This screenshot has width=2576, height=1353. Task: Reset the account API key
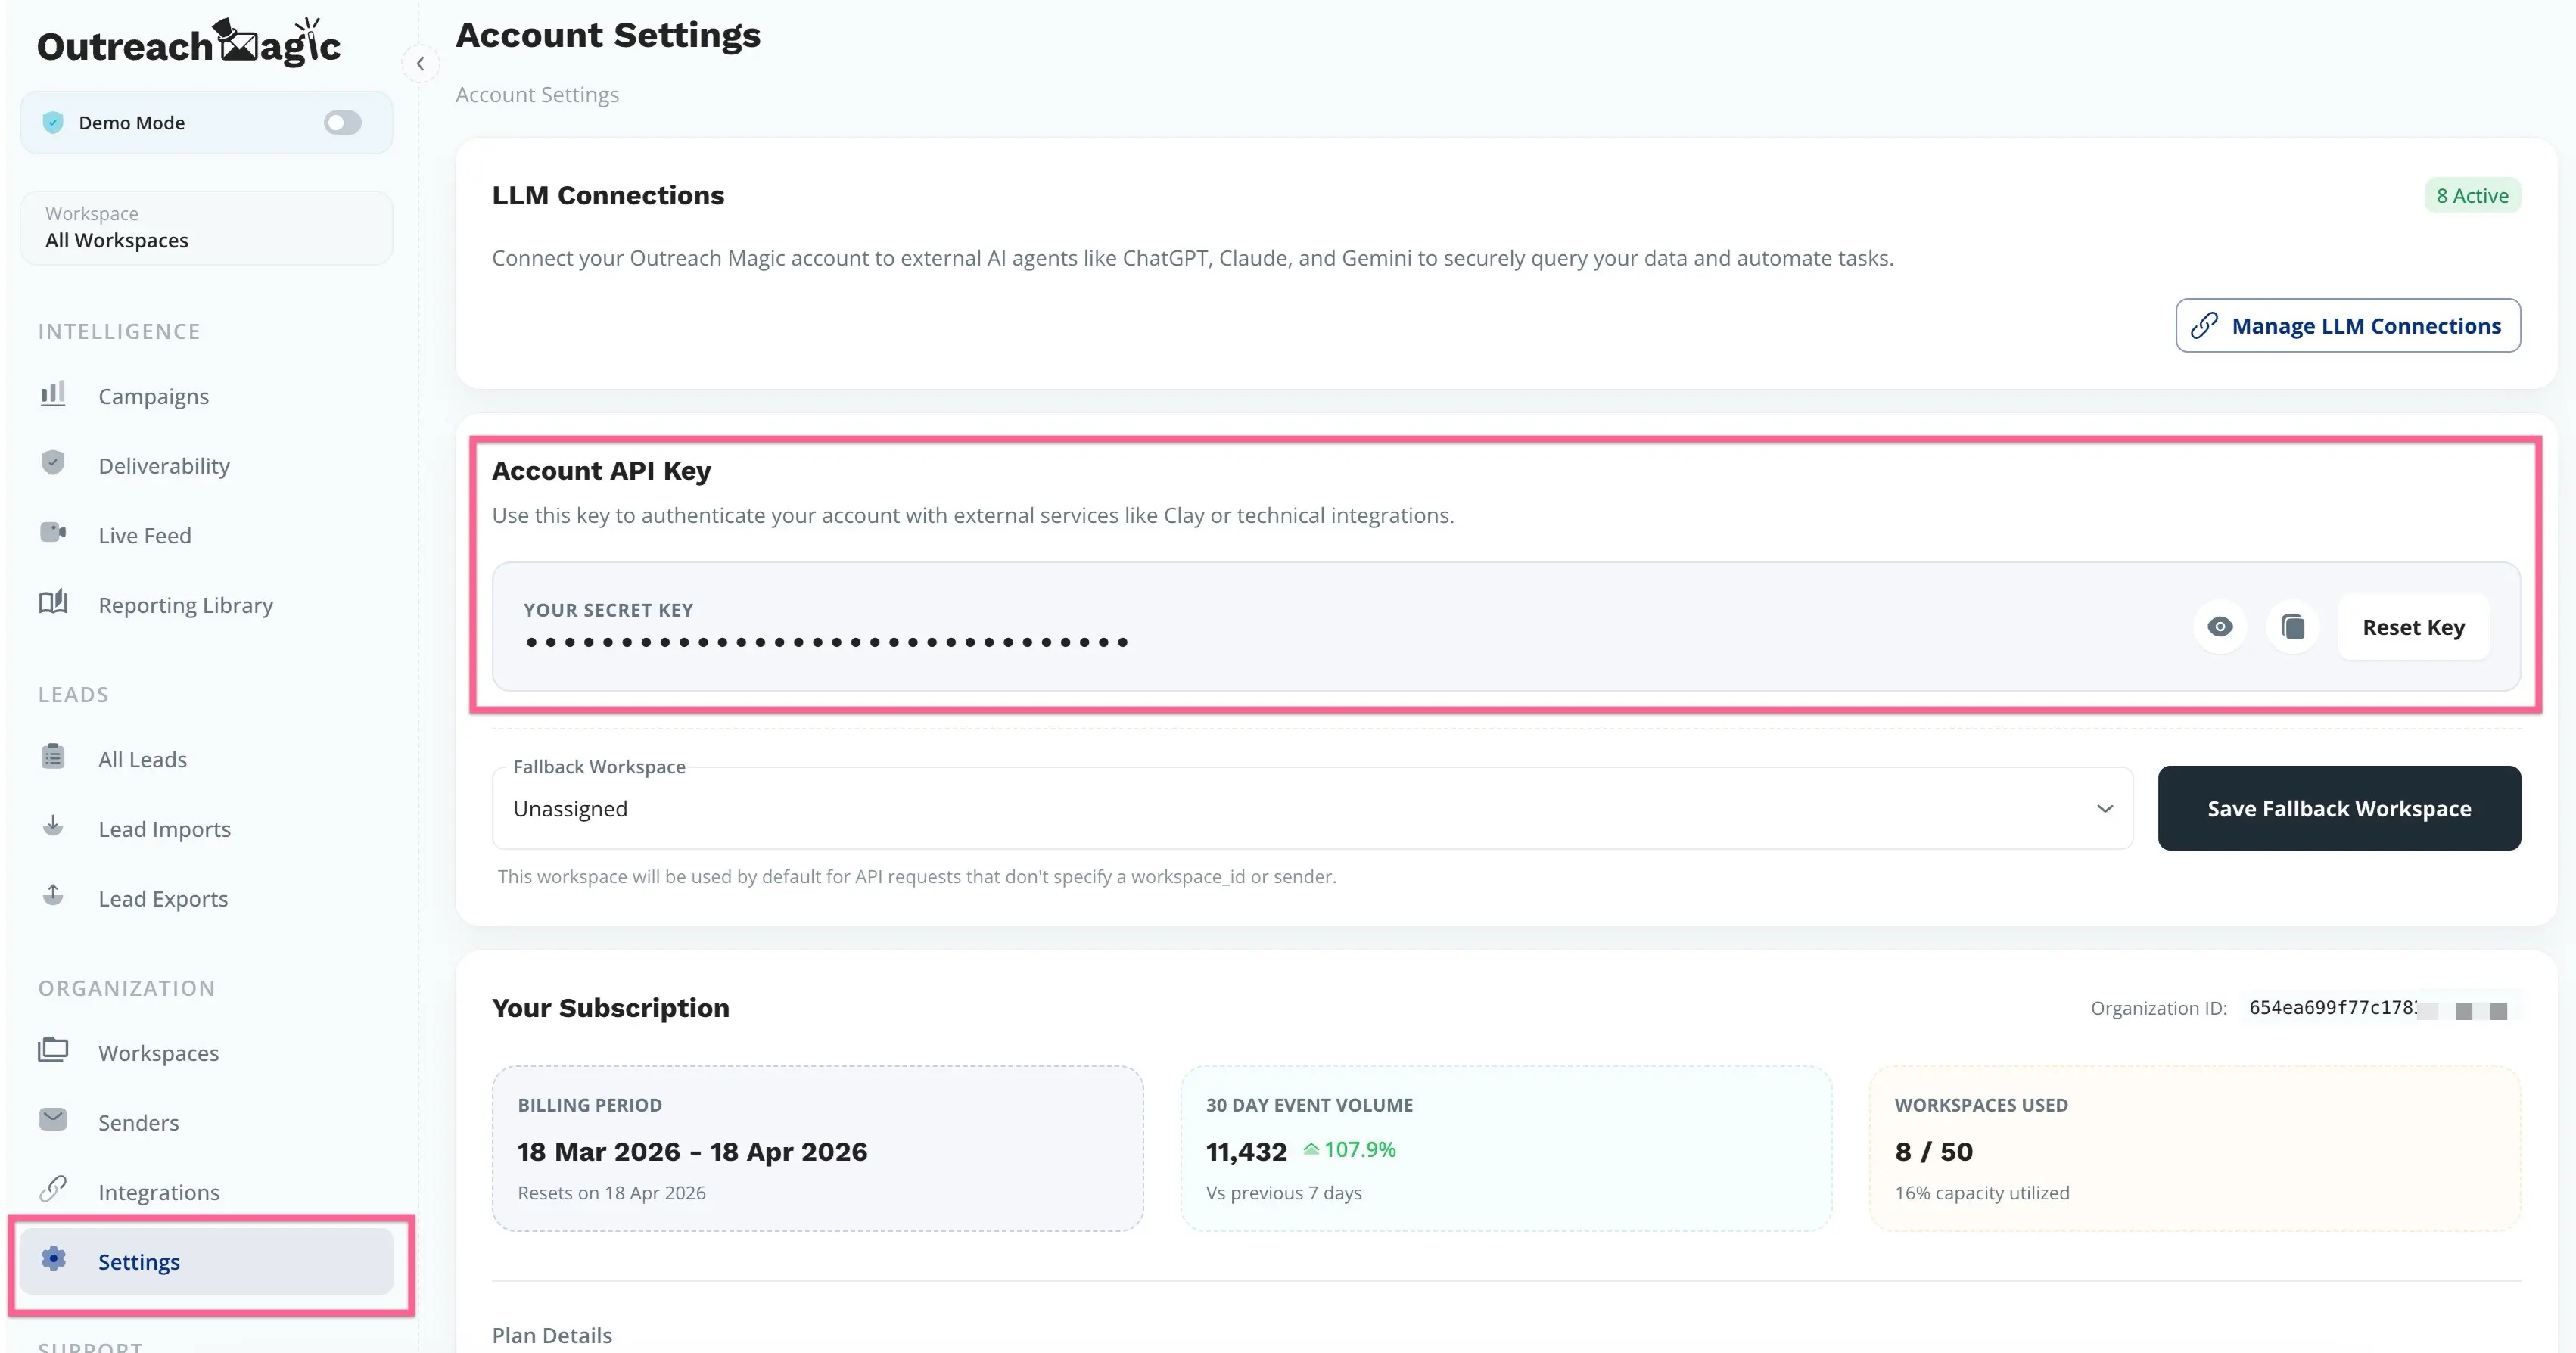click(2413, 627)
